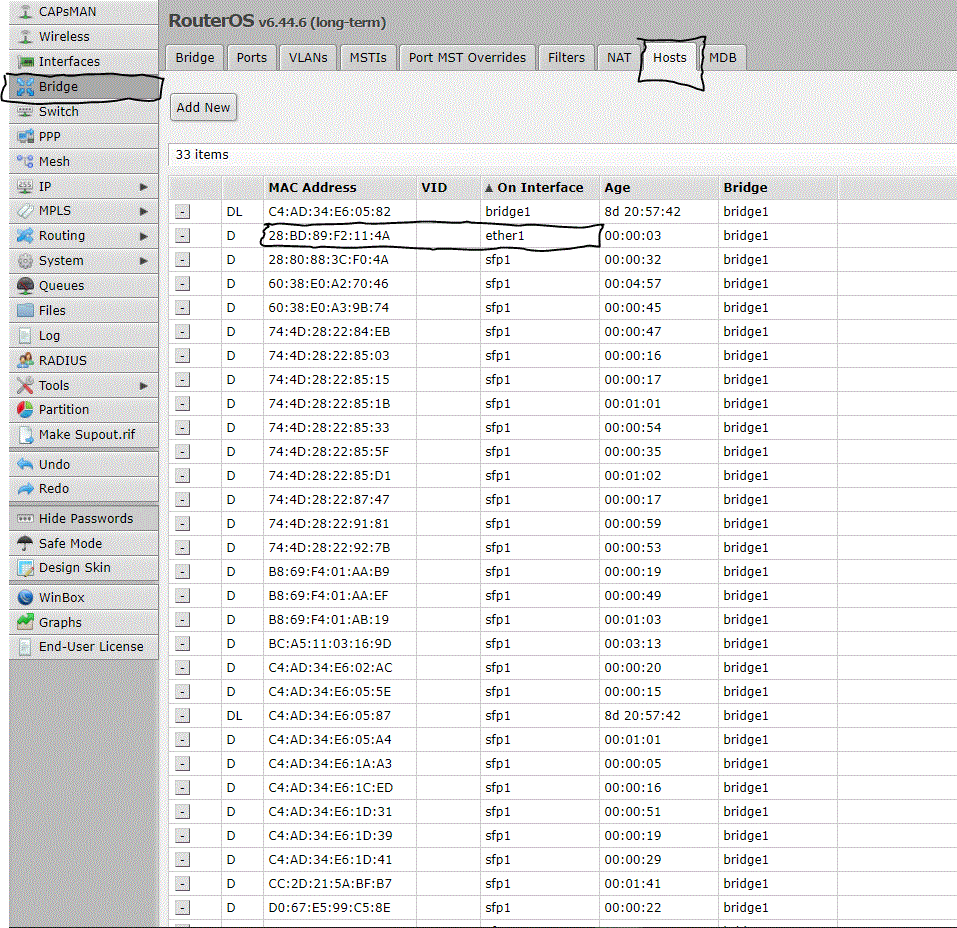Image resolution: width=957 pixels, height=928 pixels.
Task: Sort by On Interface column header
Action: click(540, 188)
